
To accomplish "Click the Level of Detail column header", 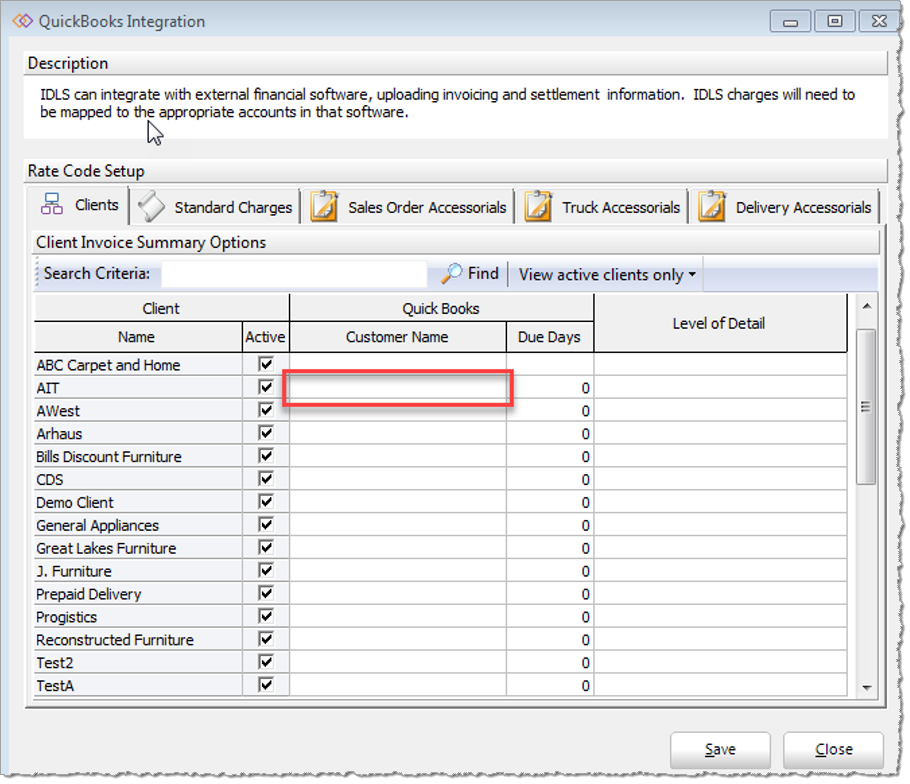I will coord(720,323).
